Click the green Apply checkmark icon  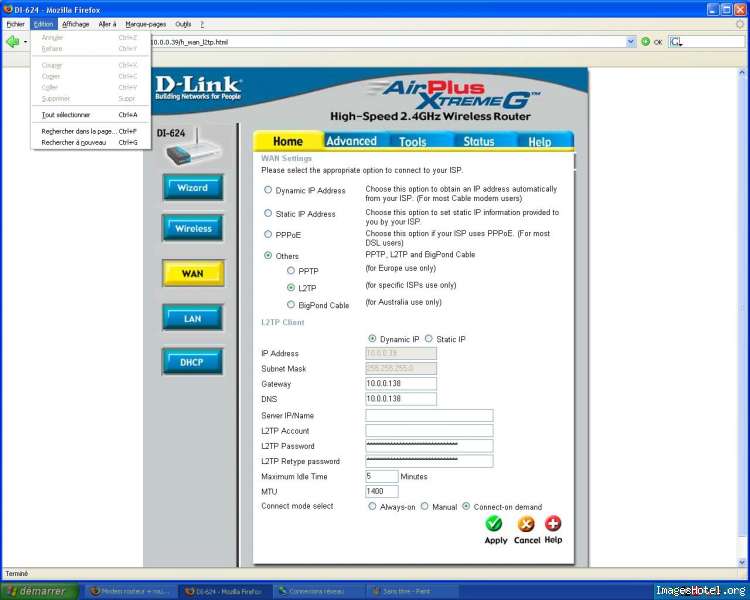pos(494,524)
